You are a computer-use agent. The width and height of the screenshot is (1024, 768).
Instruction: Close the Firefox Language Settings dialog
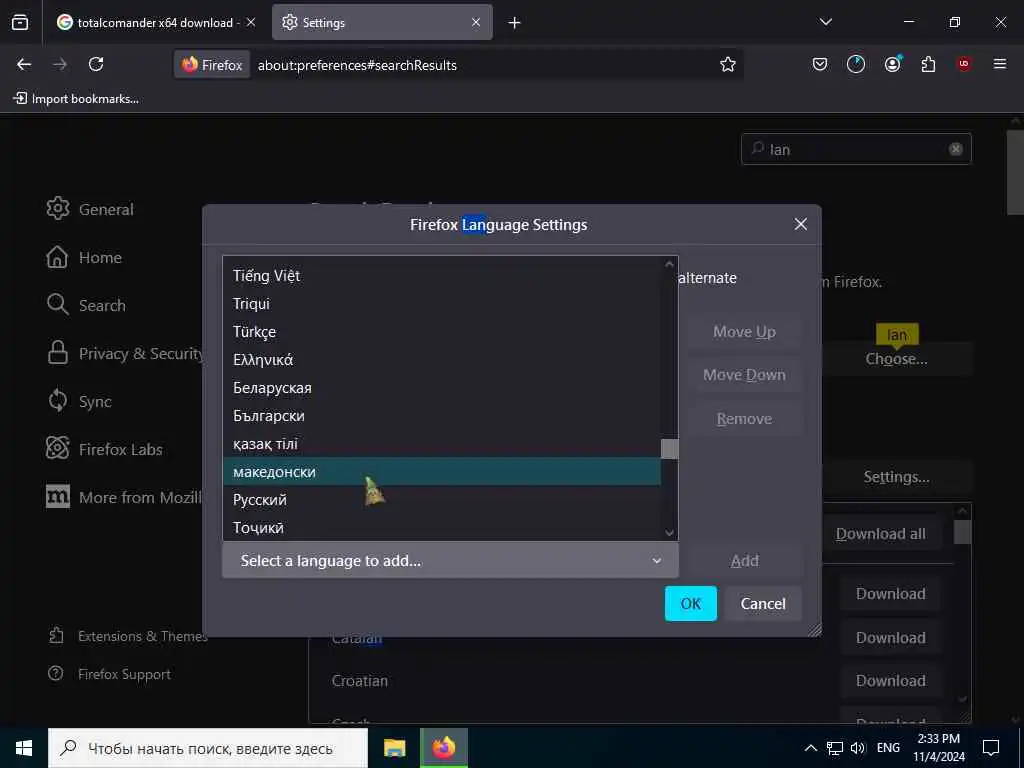801,224
